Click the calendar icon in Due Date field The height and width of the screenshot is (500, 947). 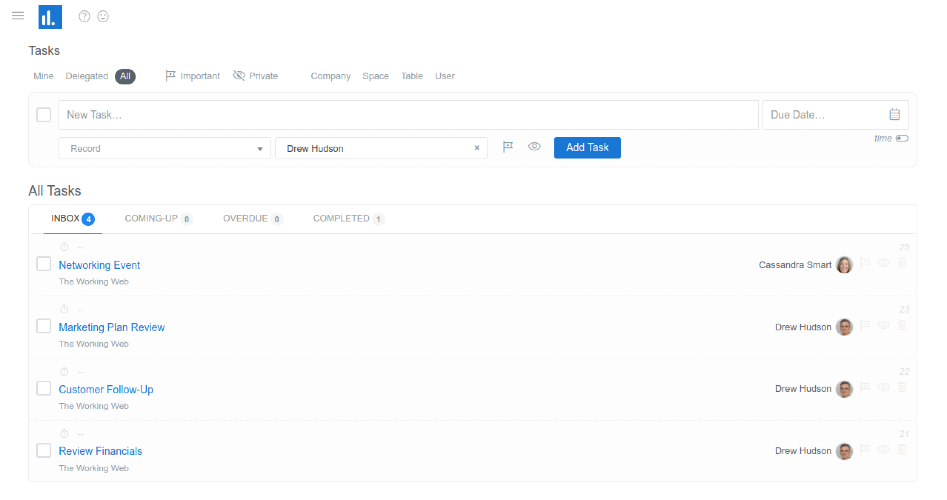894,114
